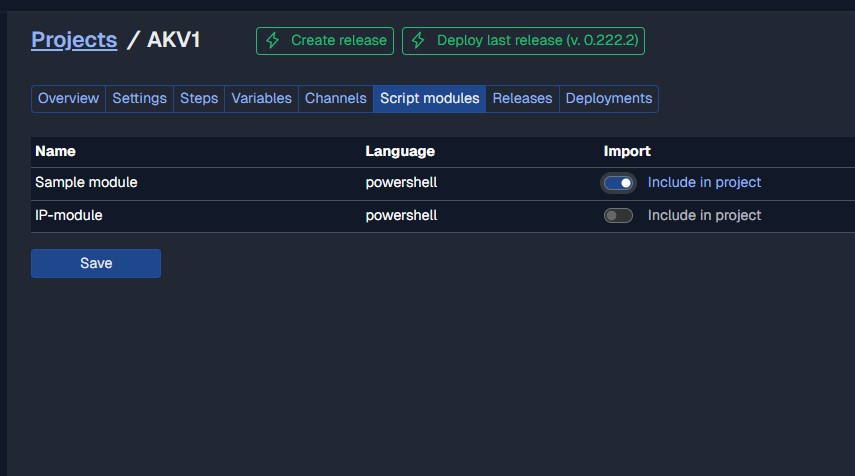This screenshot has width=855, height=476.
Task: Open the Deployments tab
Action: click(x=609, y=99)
